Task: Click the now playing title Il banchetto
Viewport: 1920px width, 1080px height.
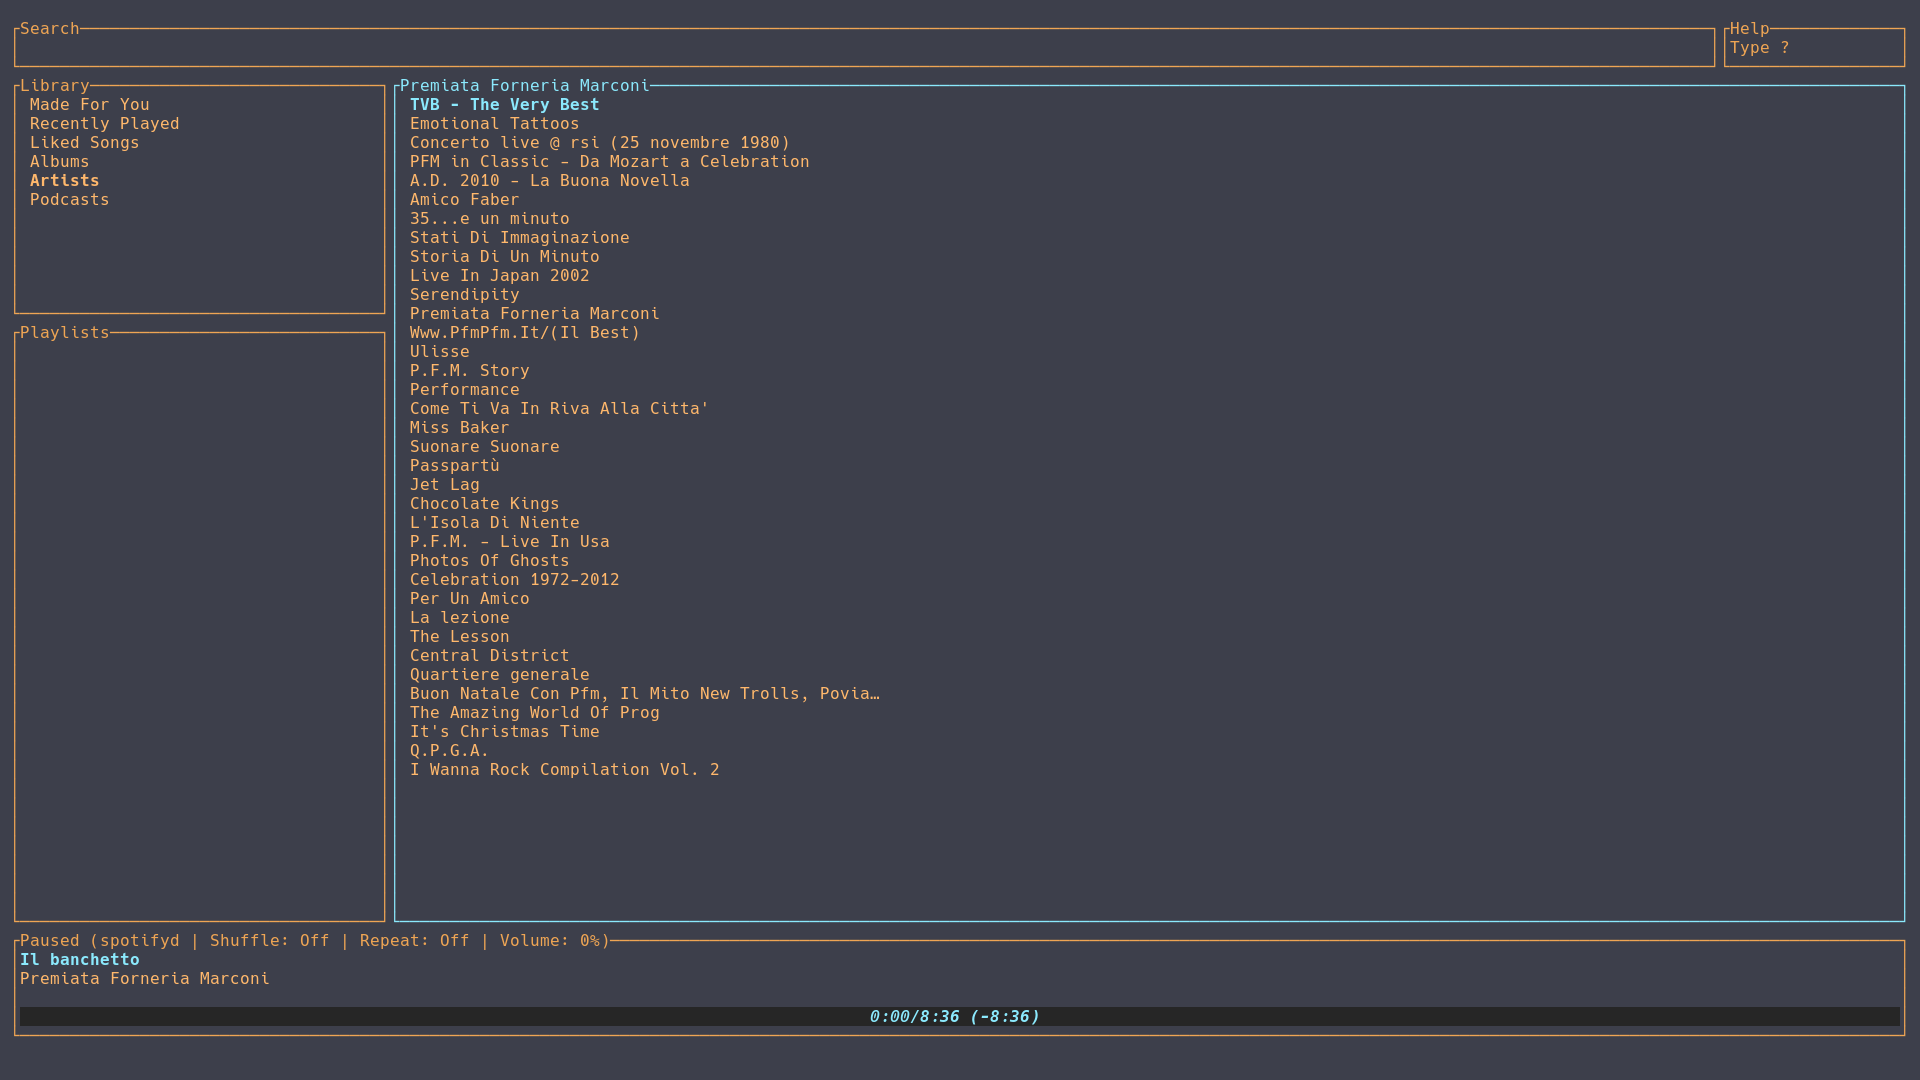Action: [x=80, y=960]
